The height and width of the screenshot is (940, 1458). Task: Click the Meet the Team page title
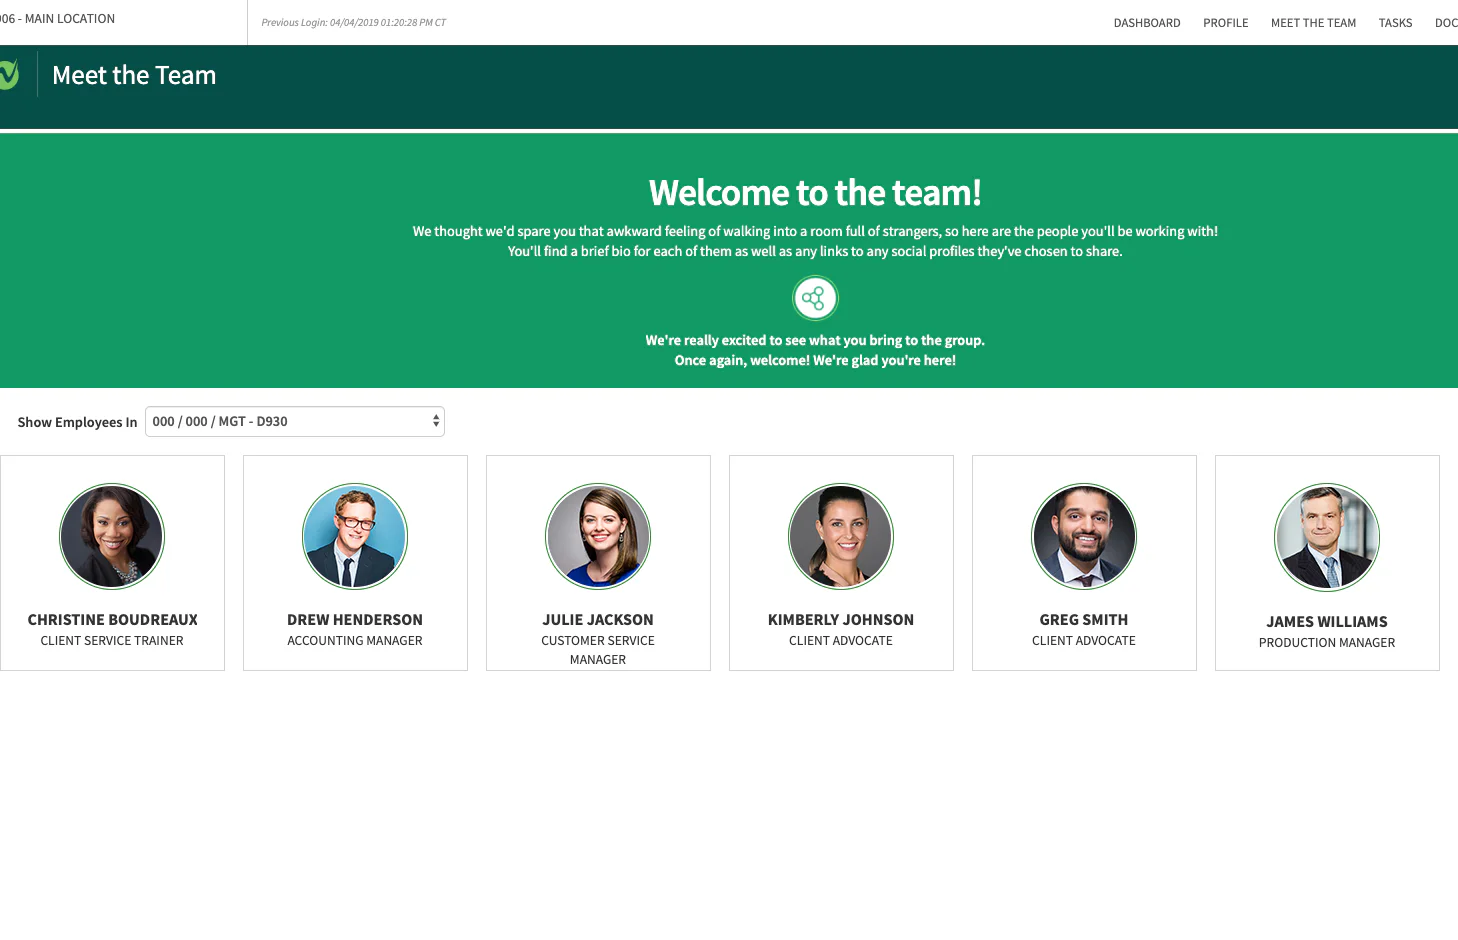tap(134, 75)
